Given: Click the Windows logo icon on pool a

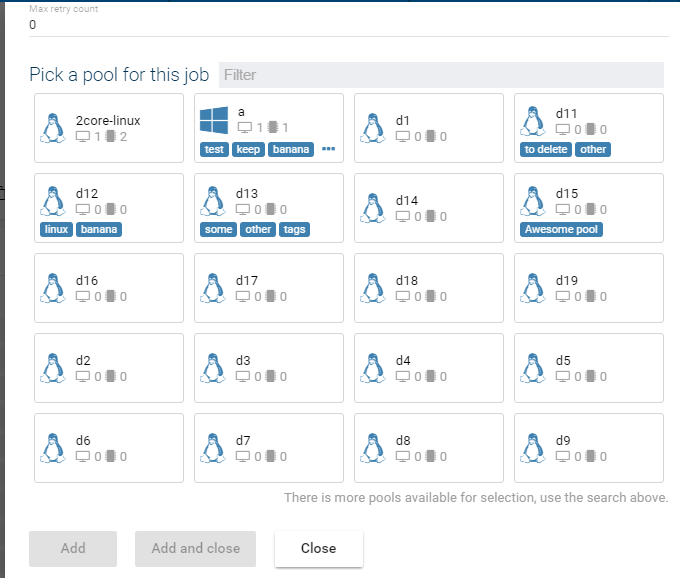Looking at the screenshot, I should coord(214,121).
